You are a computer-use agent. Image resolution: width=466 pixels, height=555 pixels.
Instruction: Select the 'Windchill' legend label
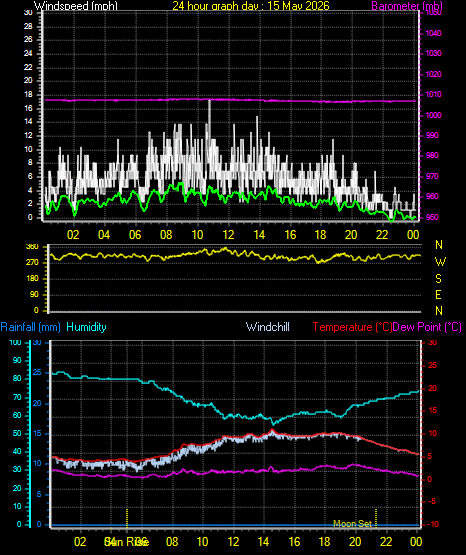(x=267, y=327)
